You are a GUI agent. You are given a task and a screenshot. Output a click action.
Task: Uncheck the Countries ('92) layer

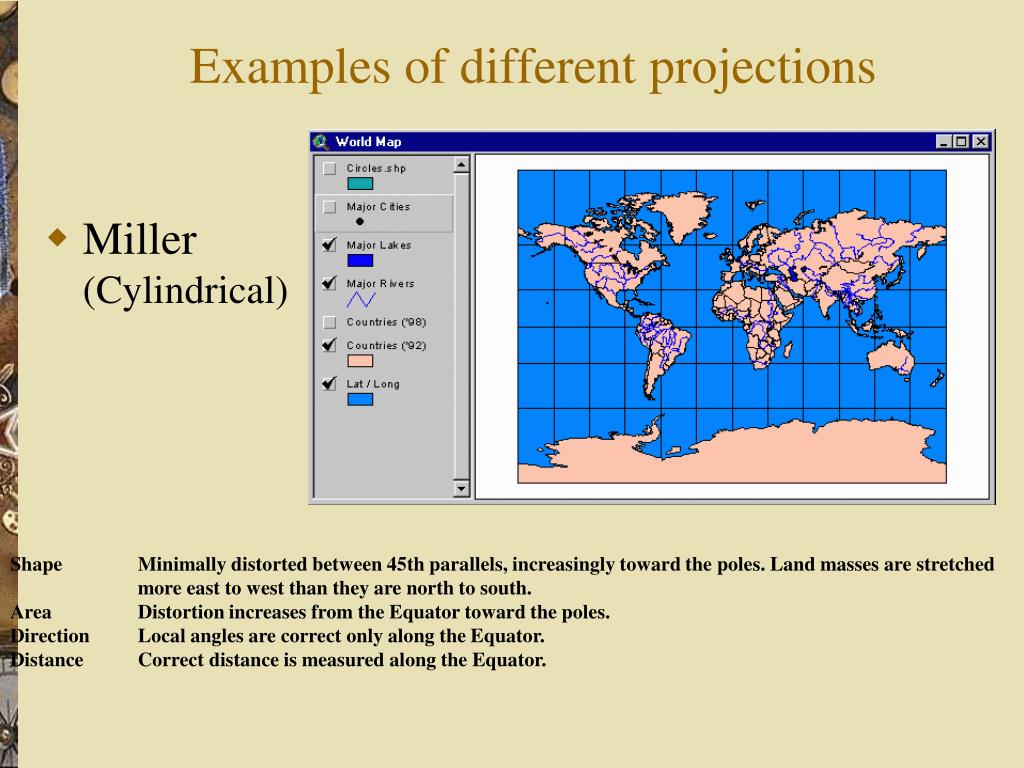tap(330, 345)
